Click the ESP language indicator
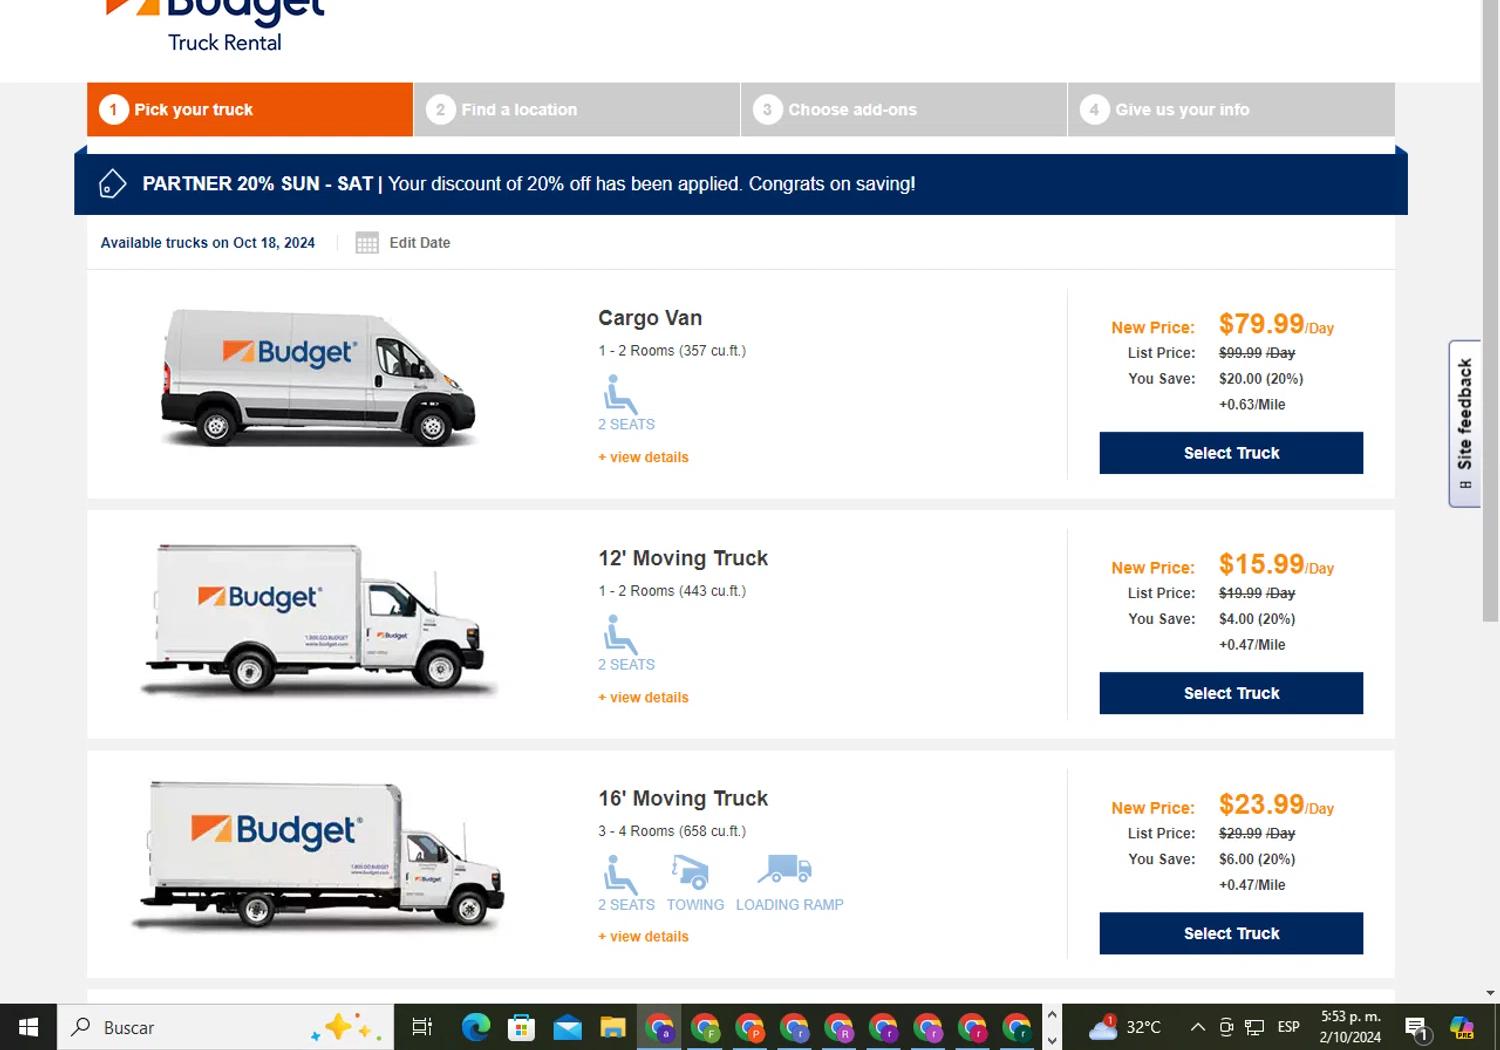Image resolution: width=1500 pixels, height=1050 pixels. tap(1288, 1027)
